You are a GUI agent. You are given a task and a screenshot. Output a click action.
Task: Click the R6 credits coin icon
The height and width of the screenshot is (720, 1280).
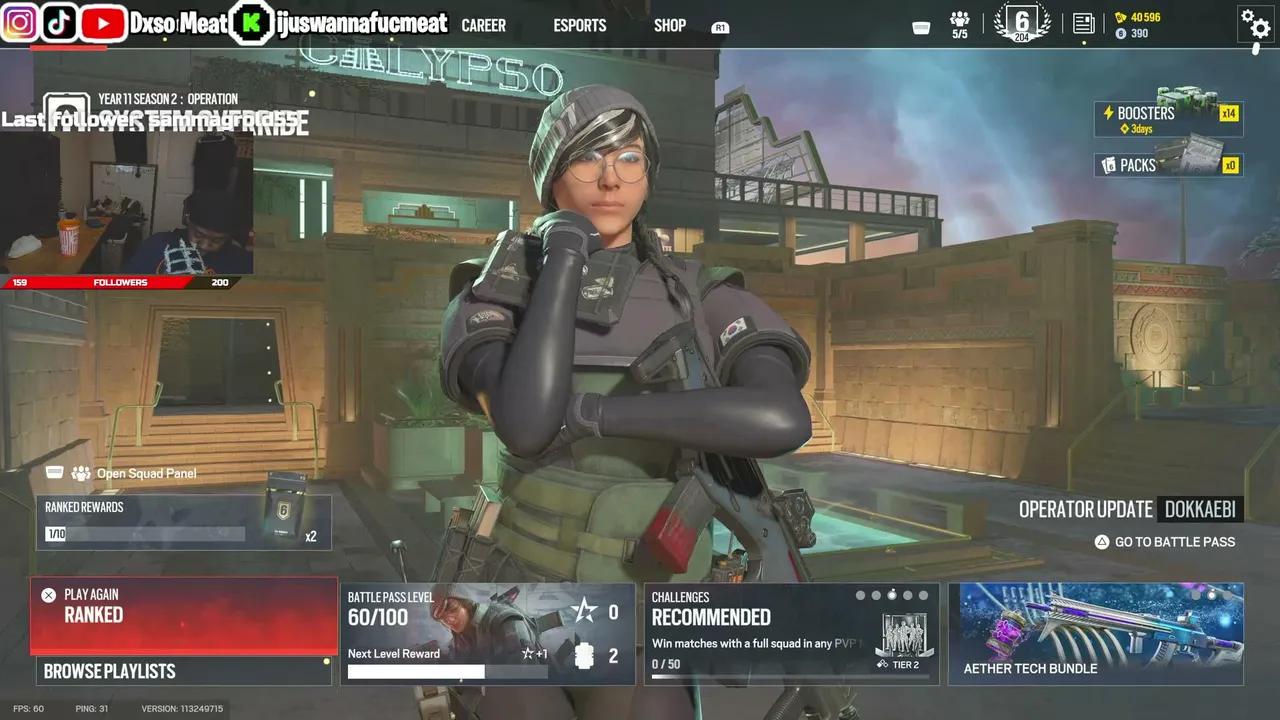pyautogui.click(x=1120, y=33)
